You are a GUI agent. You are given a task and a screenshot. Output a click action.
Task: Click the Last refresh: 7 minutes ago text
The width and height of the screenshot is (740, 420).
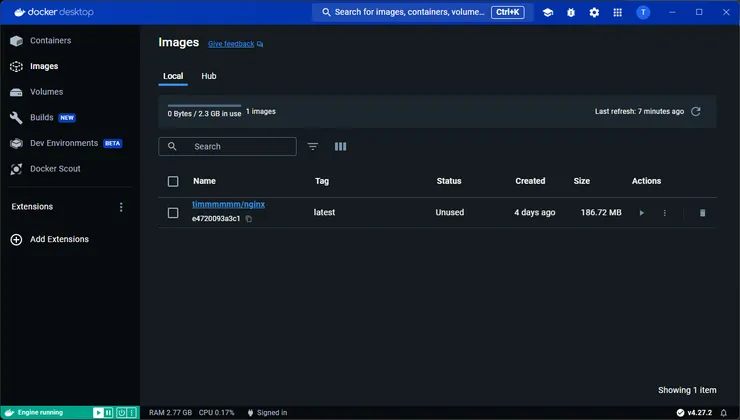(x=639, y=111)
